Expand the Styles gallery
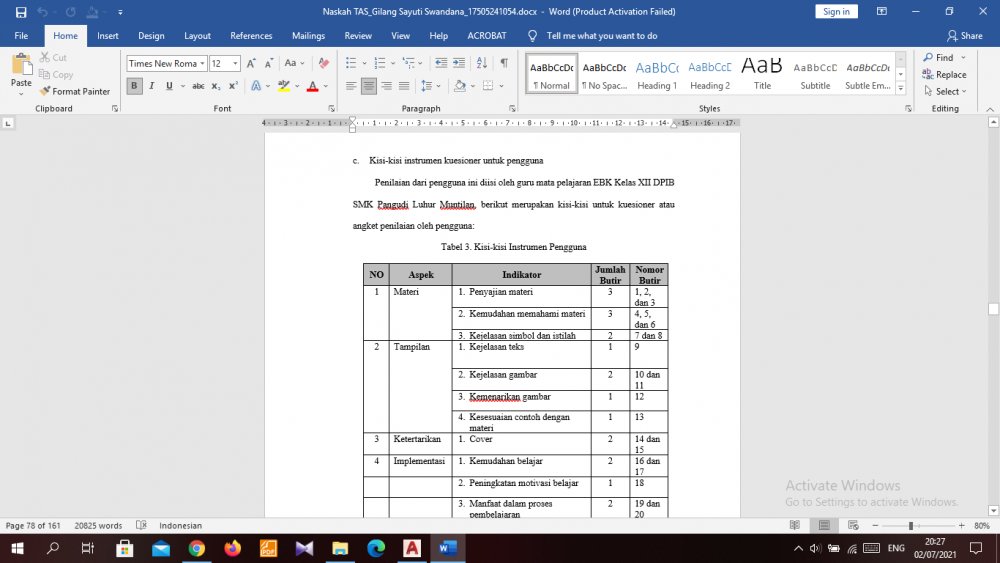The height and width of the screenshot is (563, 1000). (x=901, y=89)
